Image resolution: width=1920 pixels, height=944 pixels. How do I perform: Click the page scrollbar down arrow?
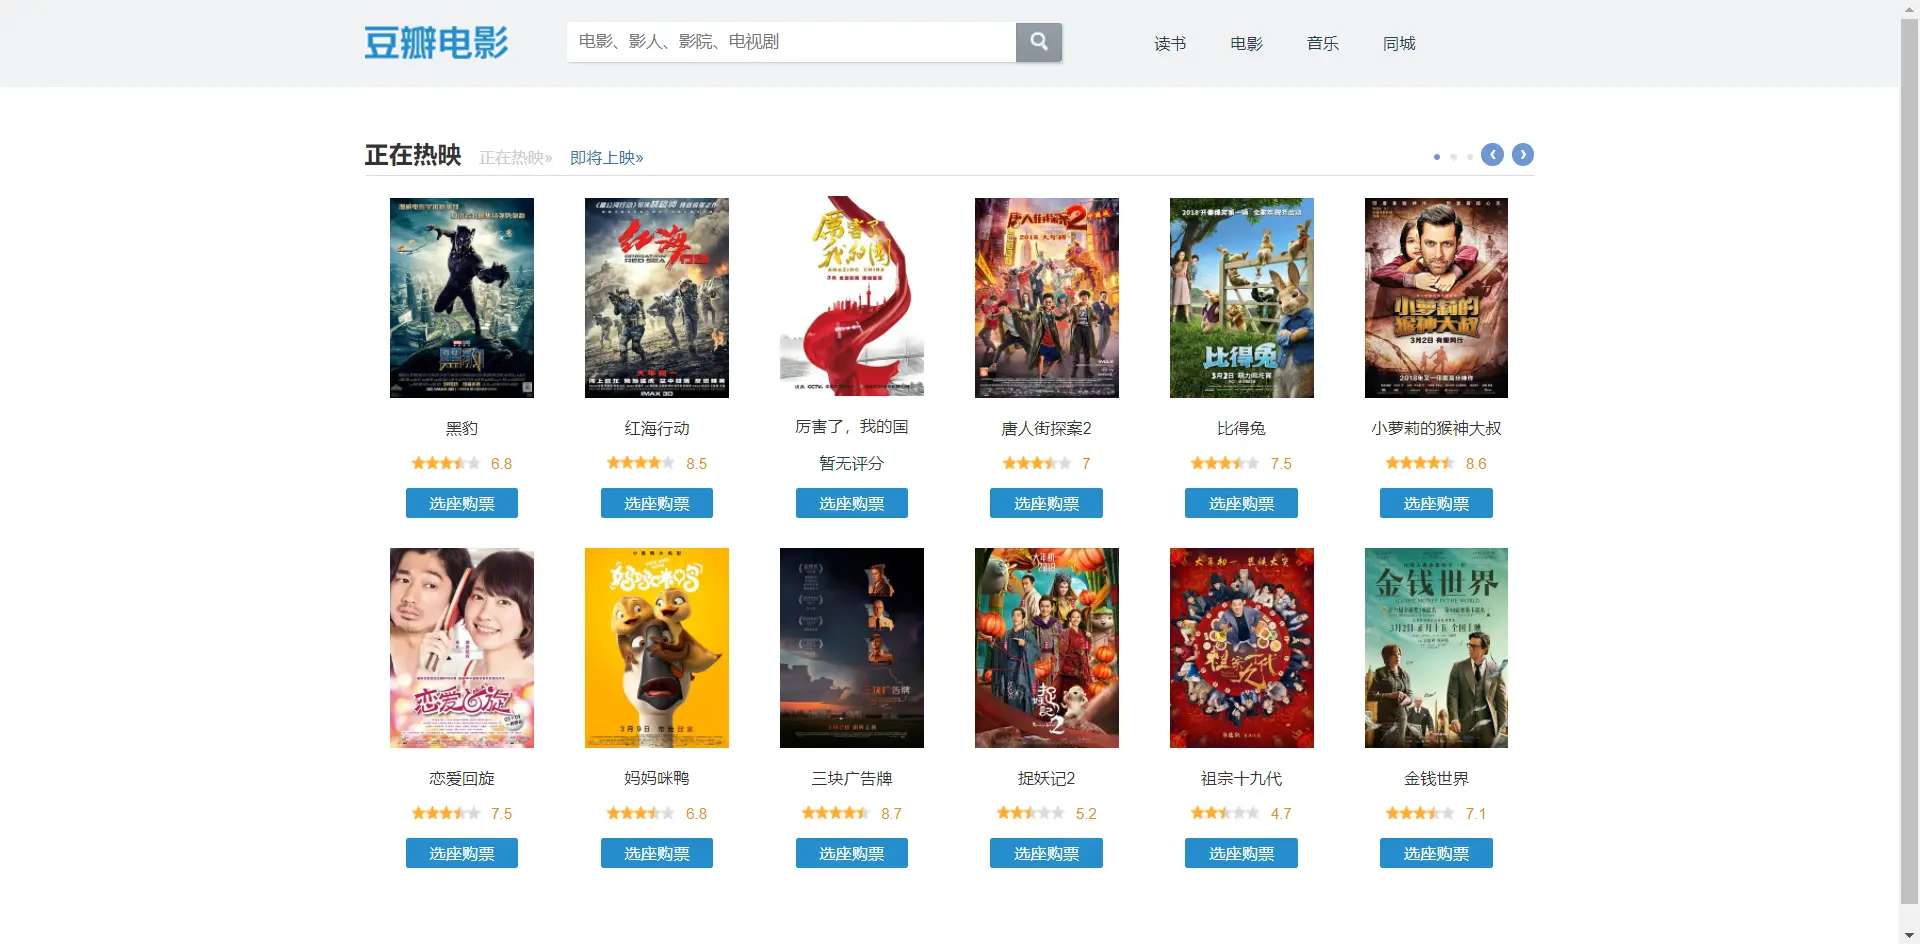click(x=1910, y=935)
